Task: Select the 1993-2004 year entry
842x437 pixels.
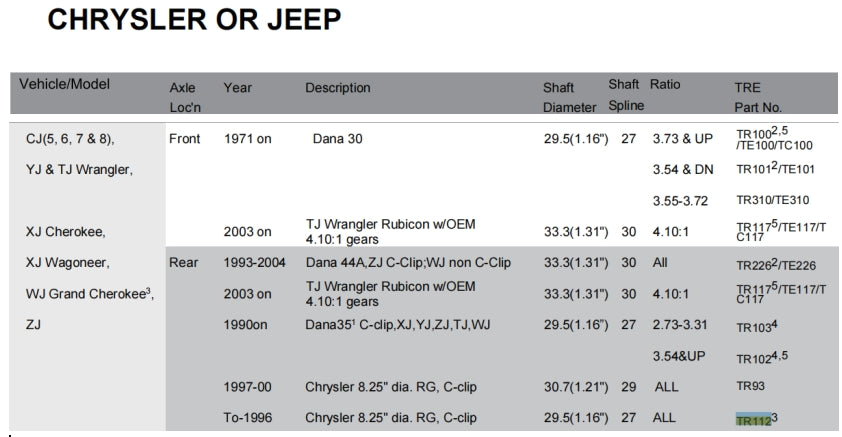Action: pyautogui.click(x=255, y=263)
